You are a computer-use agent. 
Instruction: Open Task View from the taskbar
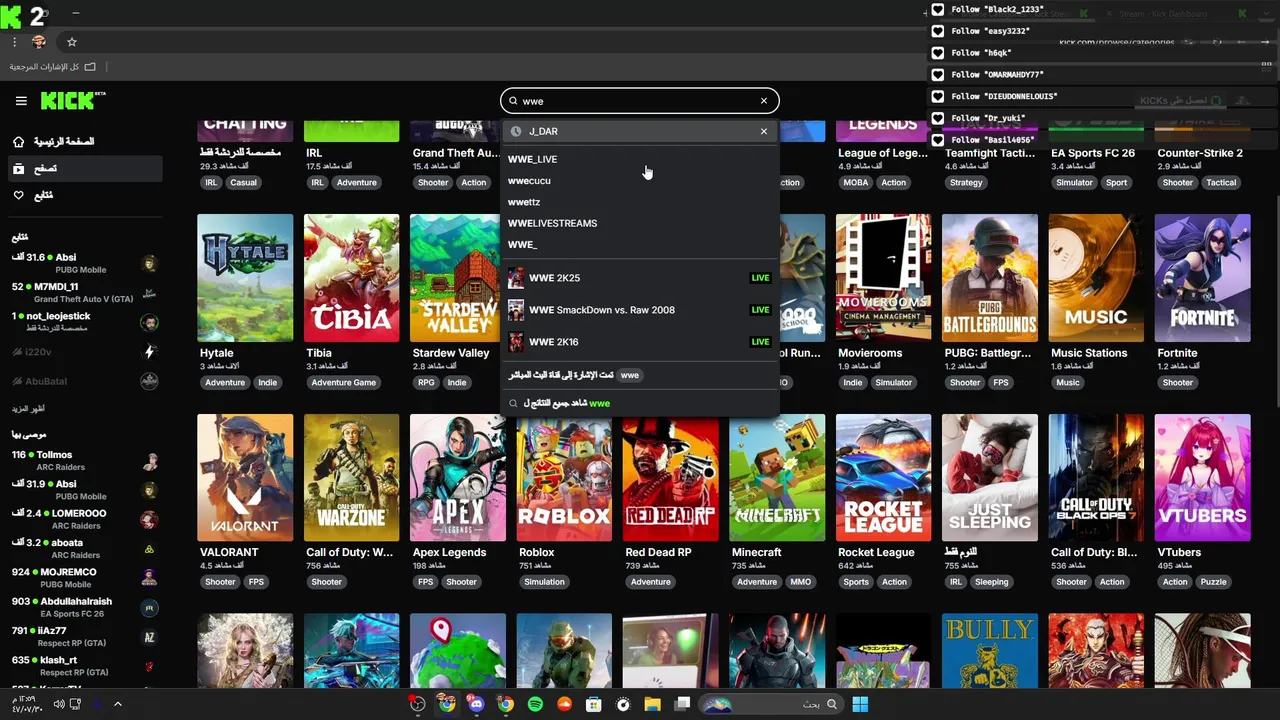click(x=682, y=704)
